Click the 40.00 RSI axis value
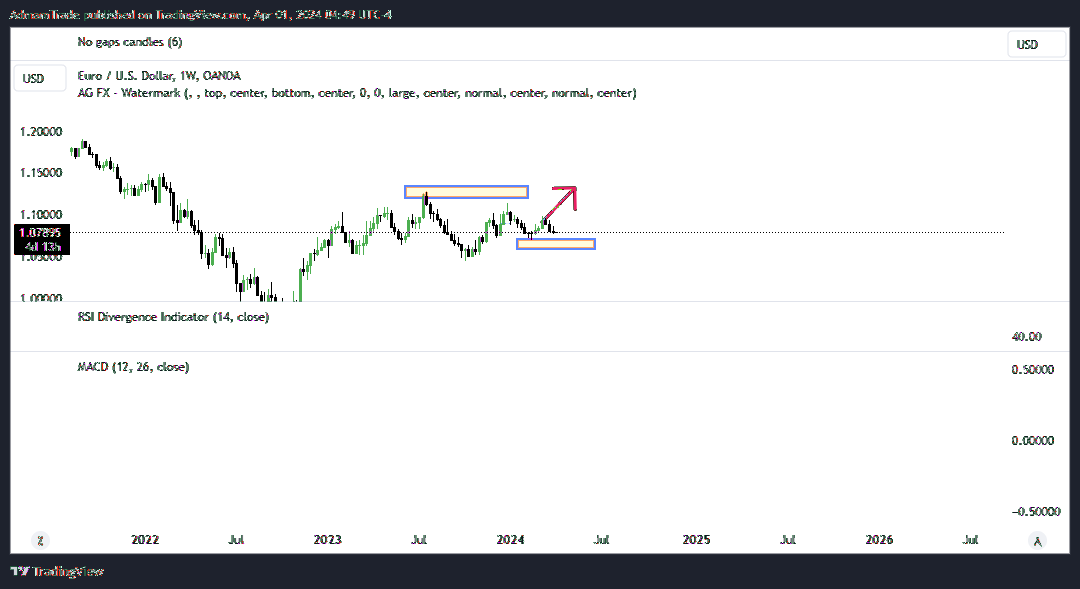1080x589 pixels. (1026, 337)
